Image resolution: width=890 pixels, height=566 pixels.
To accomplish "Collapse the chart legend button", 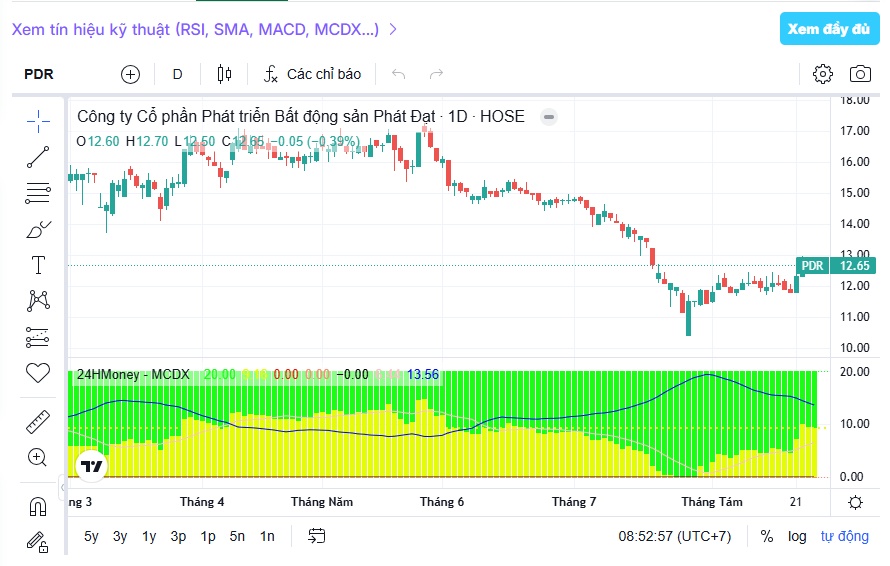I will coord(548,117).
